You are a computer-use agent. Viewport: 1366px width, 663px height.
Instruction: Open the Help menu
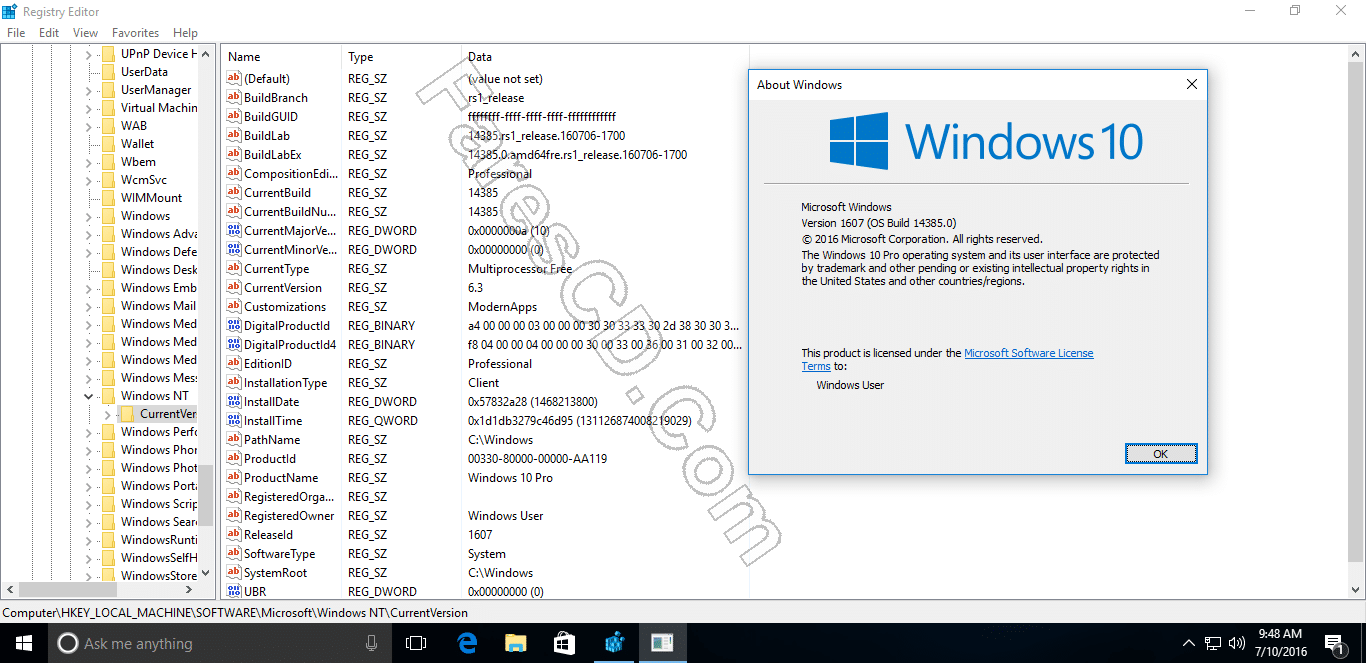pyautogui.click(x=185, y=33)
